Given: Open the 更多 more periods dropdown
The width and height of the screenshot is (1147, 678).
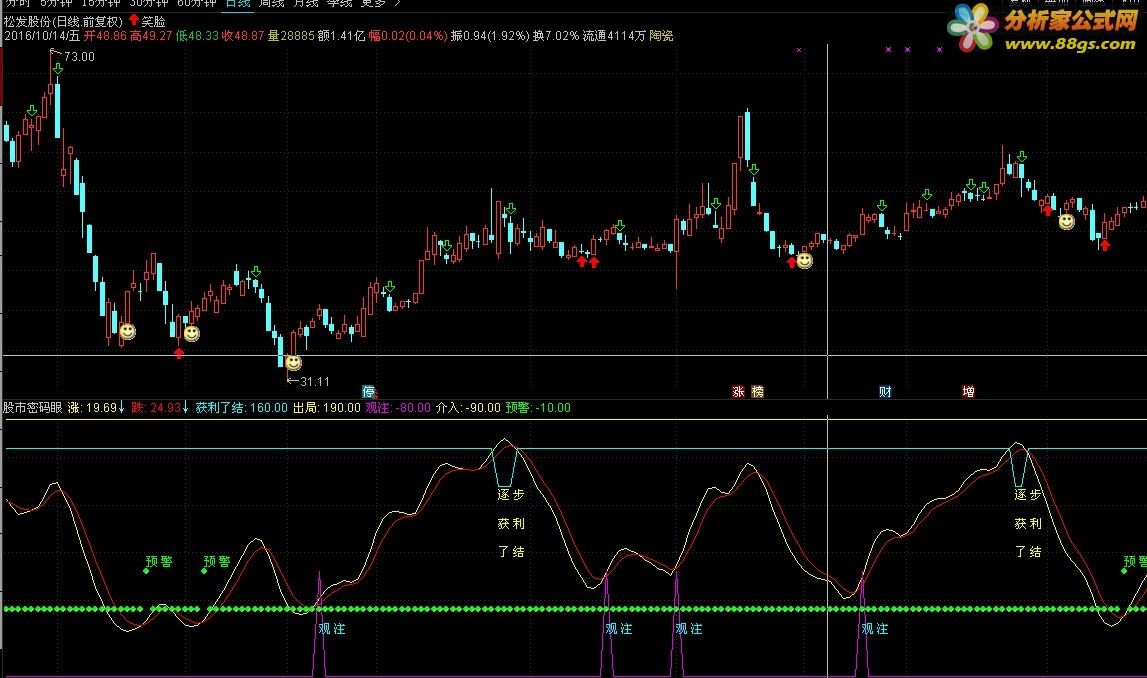Looking at the screenshot, I should (x=380, y=3).
